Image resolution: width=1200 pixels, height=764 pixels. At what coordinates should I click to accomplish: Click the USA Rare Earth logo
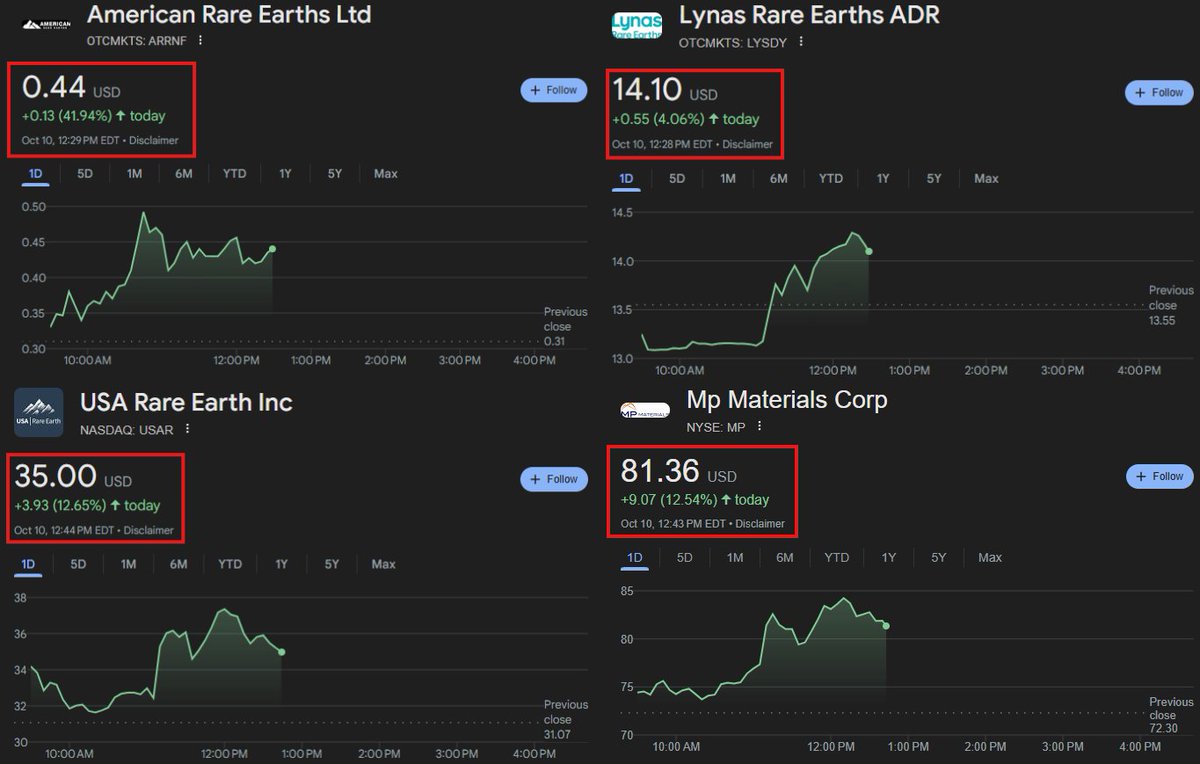click(x=38, y=412)
